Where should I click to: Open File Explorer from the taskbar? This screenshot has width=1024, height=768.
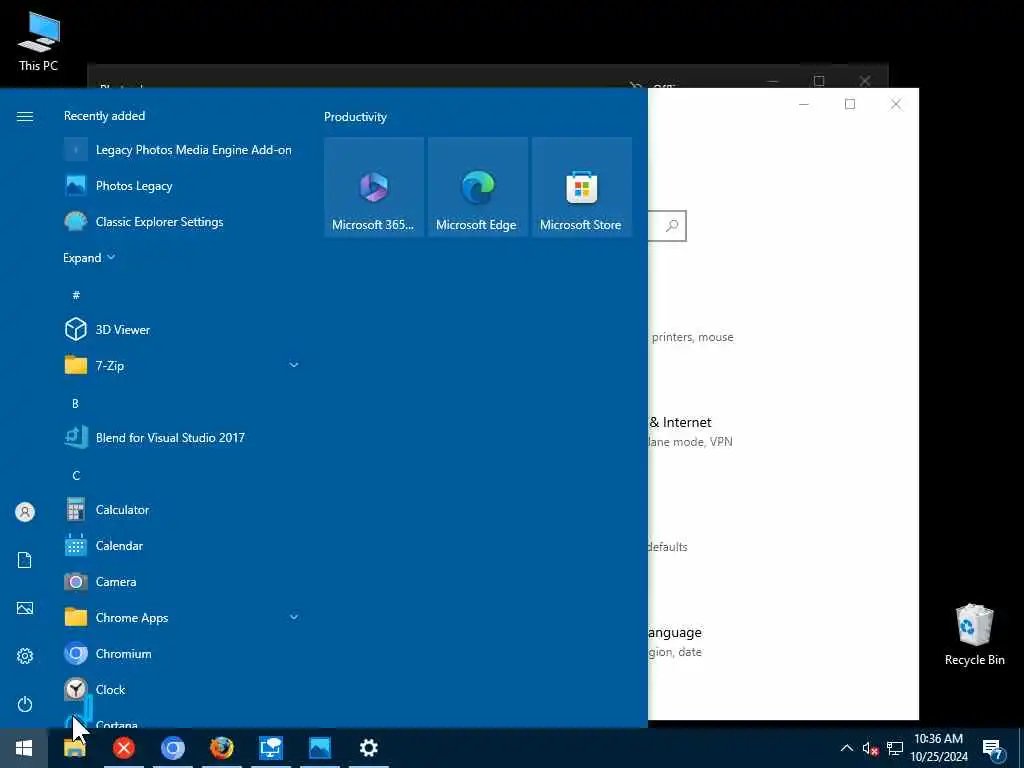(x=74, y=748)
